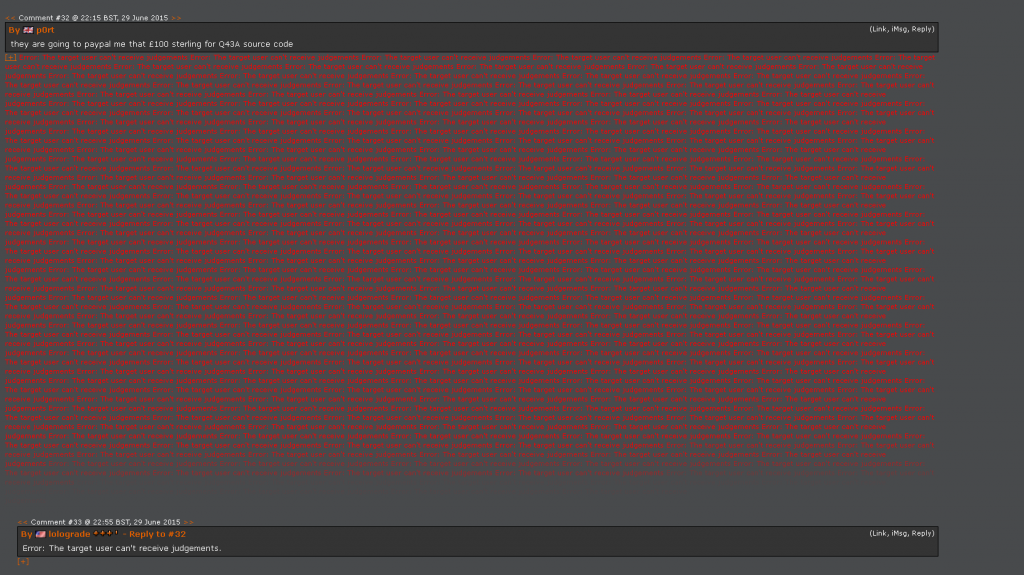Click the << arrows before Comment #33
The image size is (1024, 575).
point(23,522)
